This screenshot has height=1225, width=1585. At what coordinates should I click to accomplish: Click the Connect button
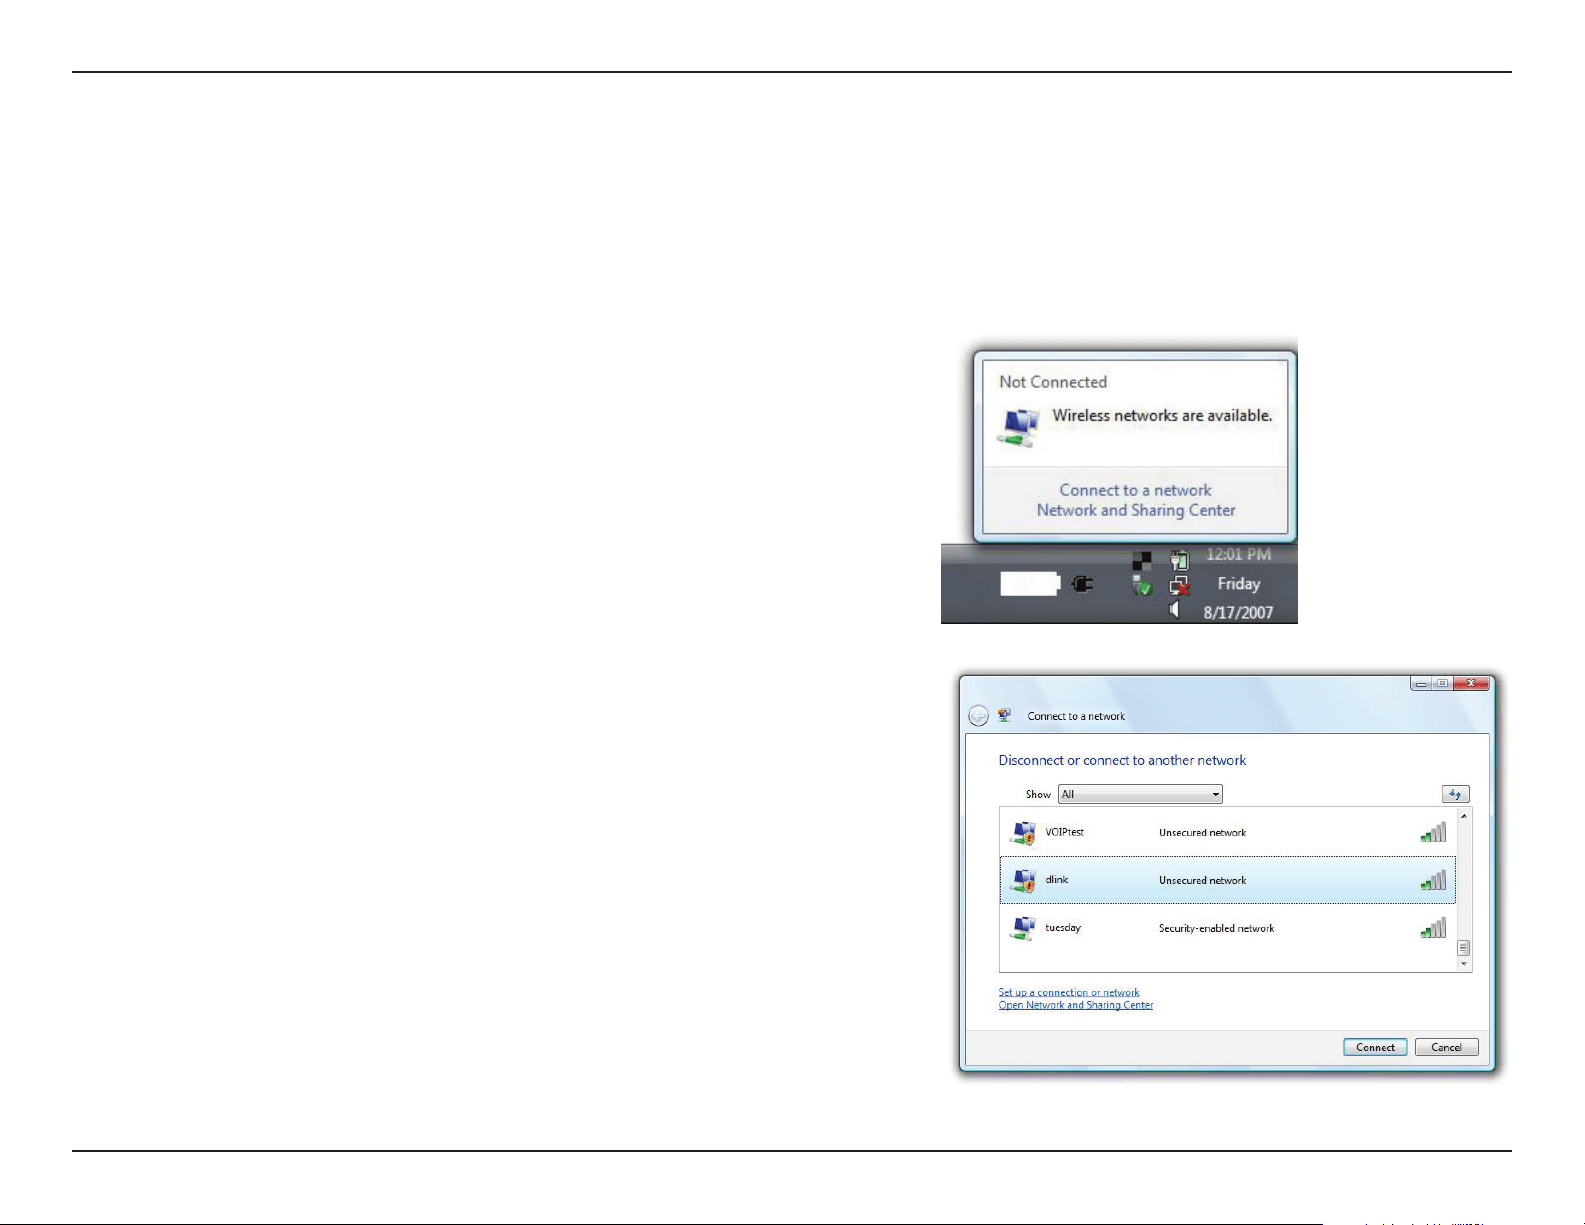pyautogui.click(x=1375, y=1047)
